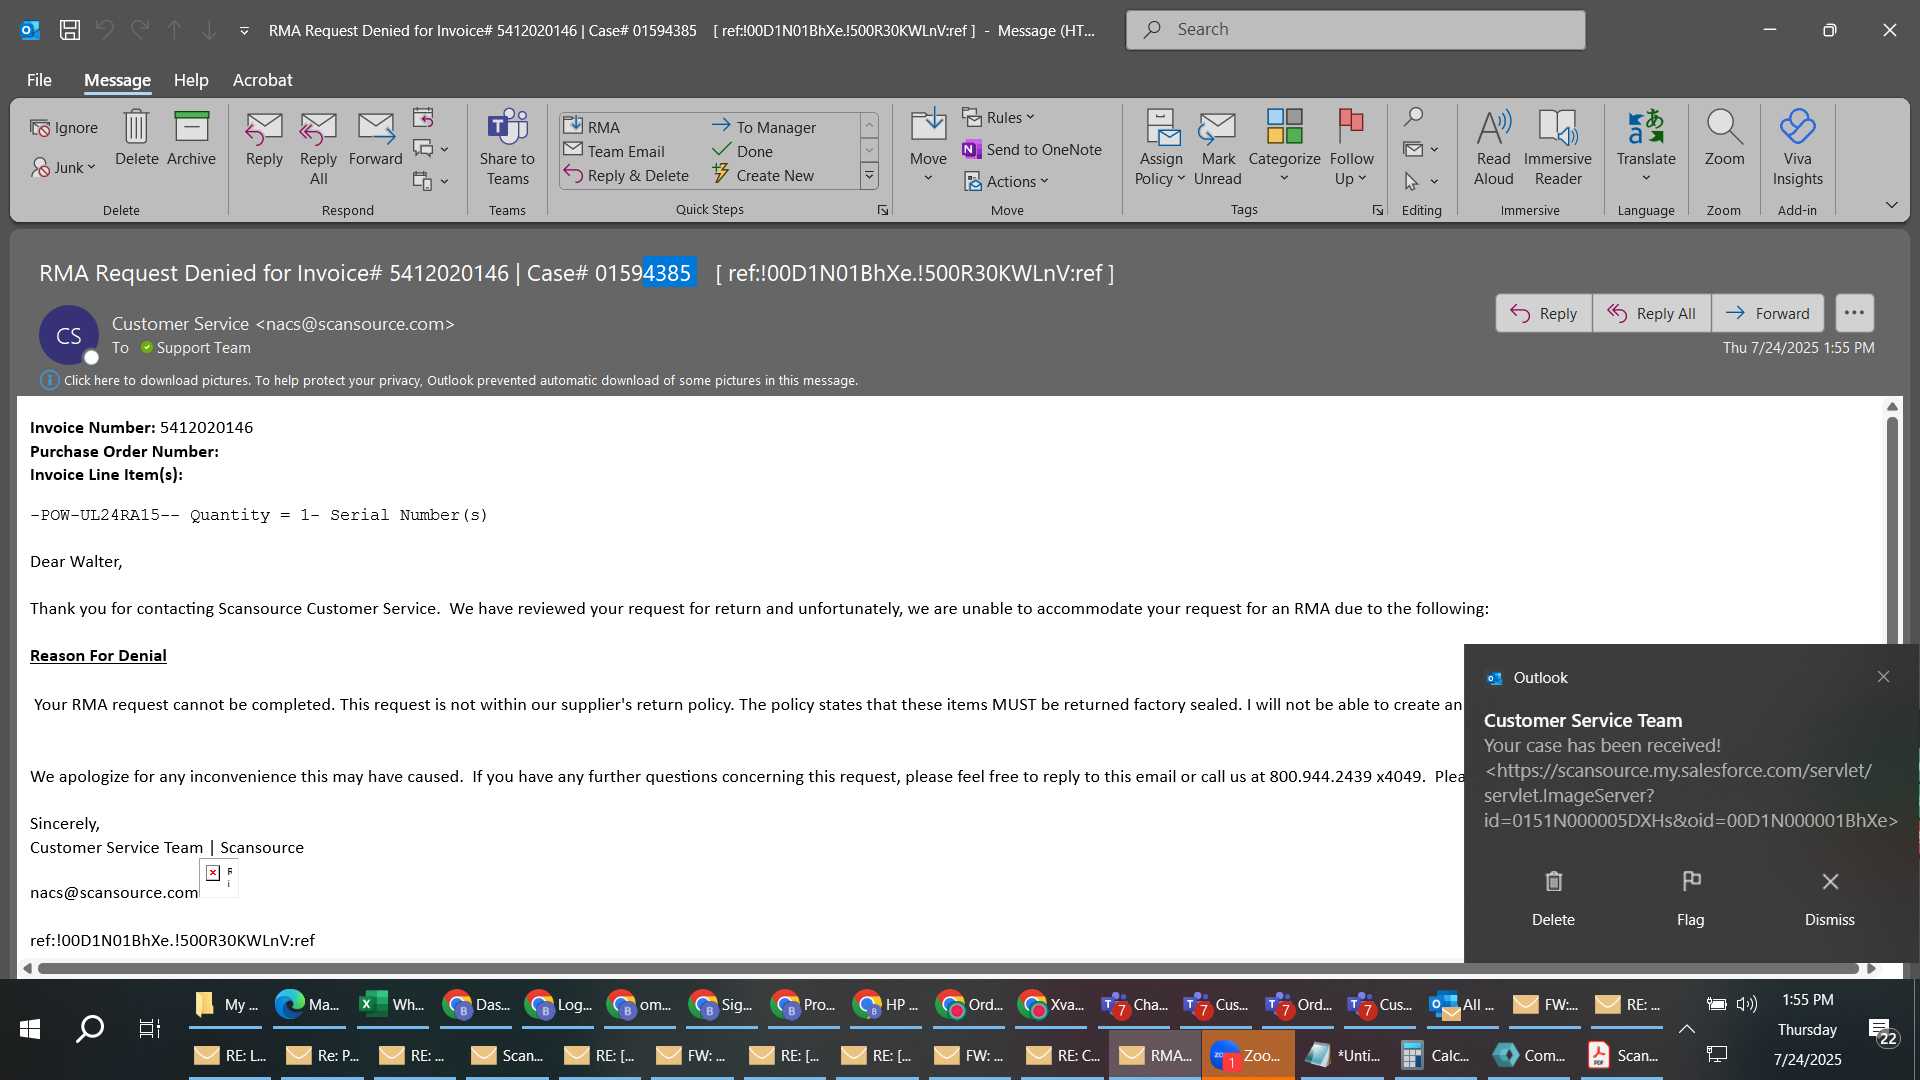Image resolution: width=1920 pixels, height=1080 pixels.
Task: Run the Done quick step
Action: coord(742,151)
